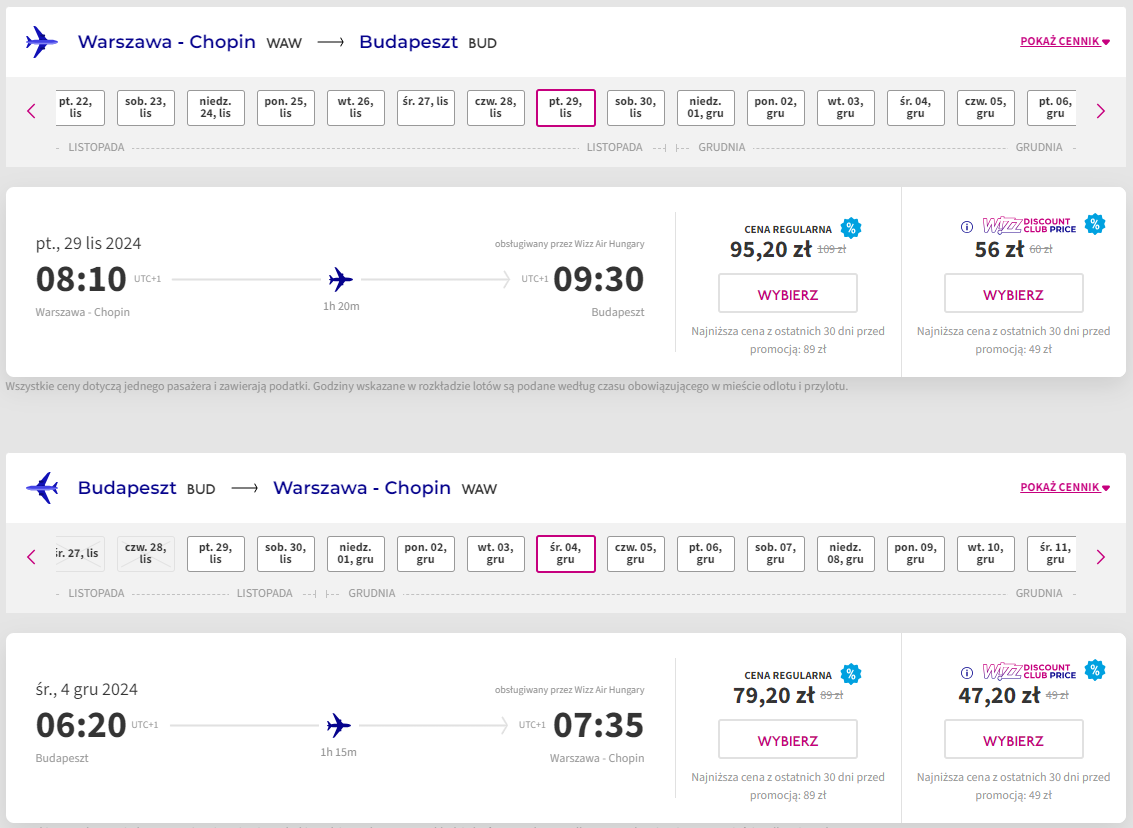
Task: Click percent badge next to 47,20 zł price
Action: tap(1095, 670)
